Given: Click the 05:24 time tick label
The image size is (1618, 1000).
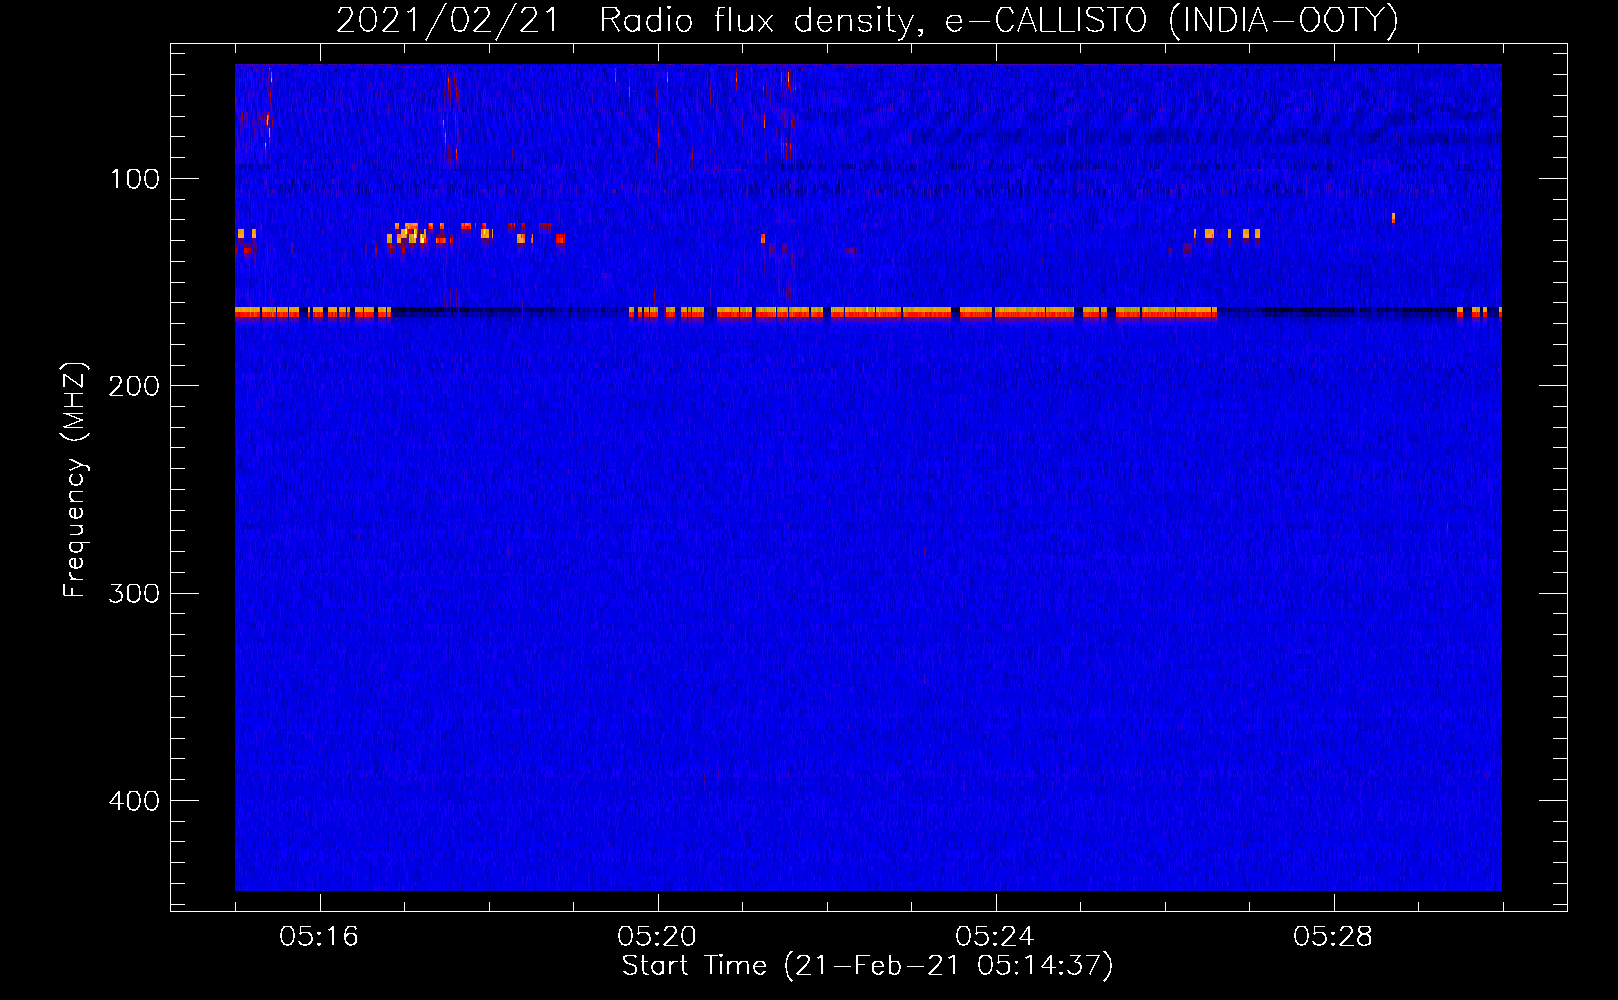Looking at the screenshot, I should 995,936.
